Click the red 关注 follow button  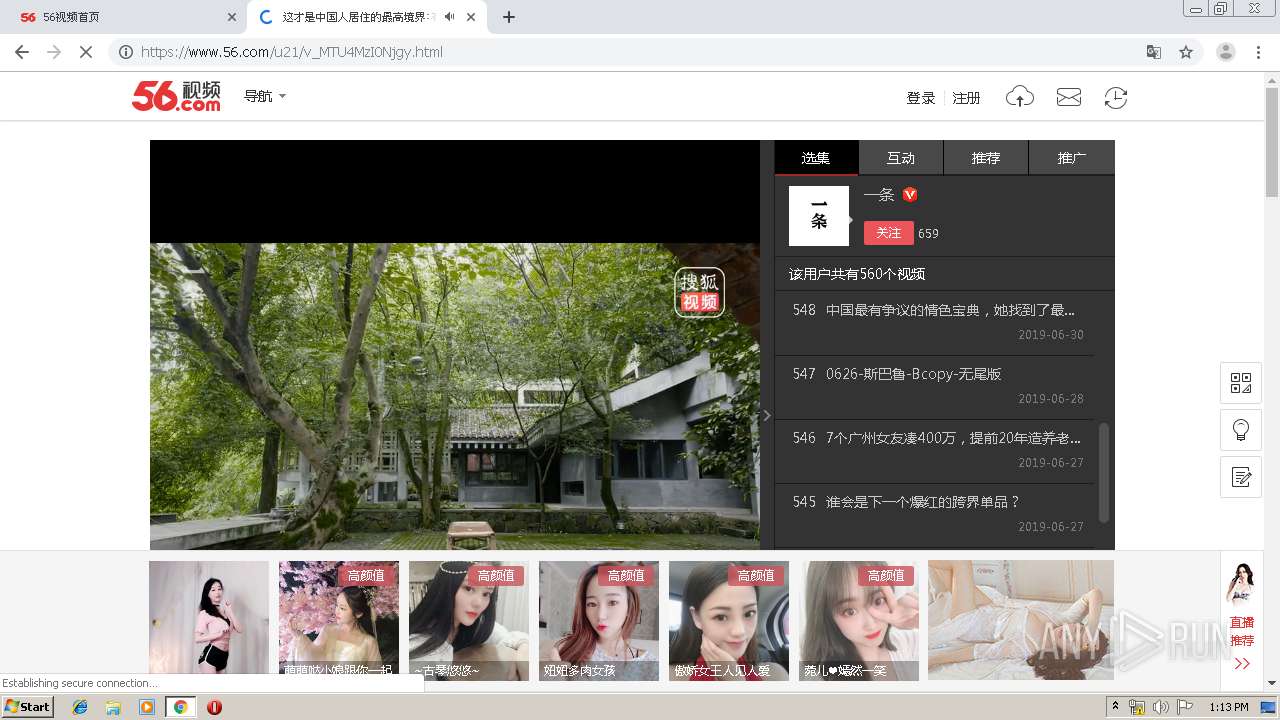click(888, 233)
